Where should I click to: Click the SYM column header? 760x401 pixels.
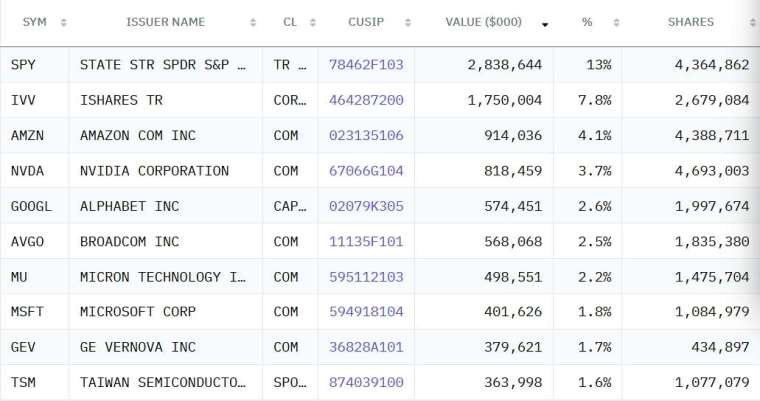pos(34,22)
